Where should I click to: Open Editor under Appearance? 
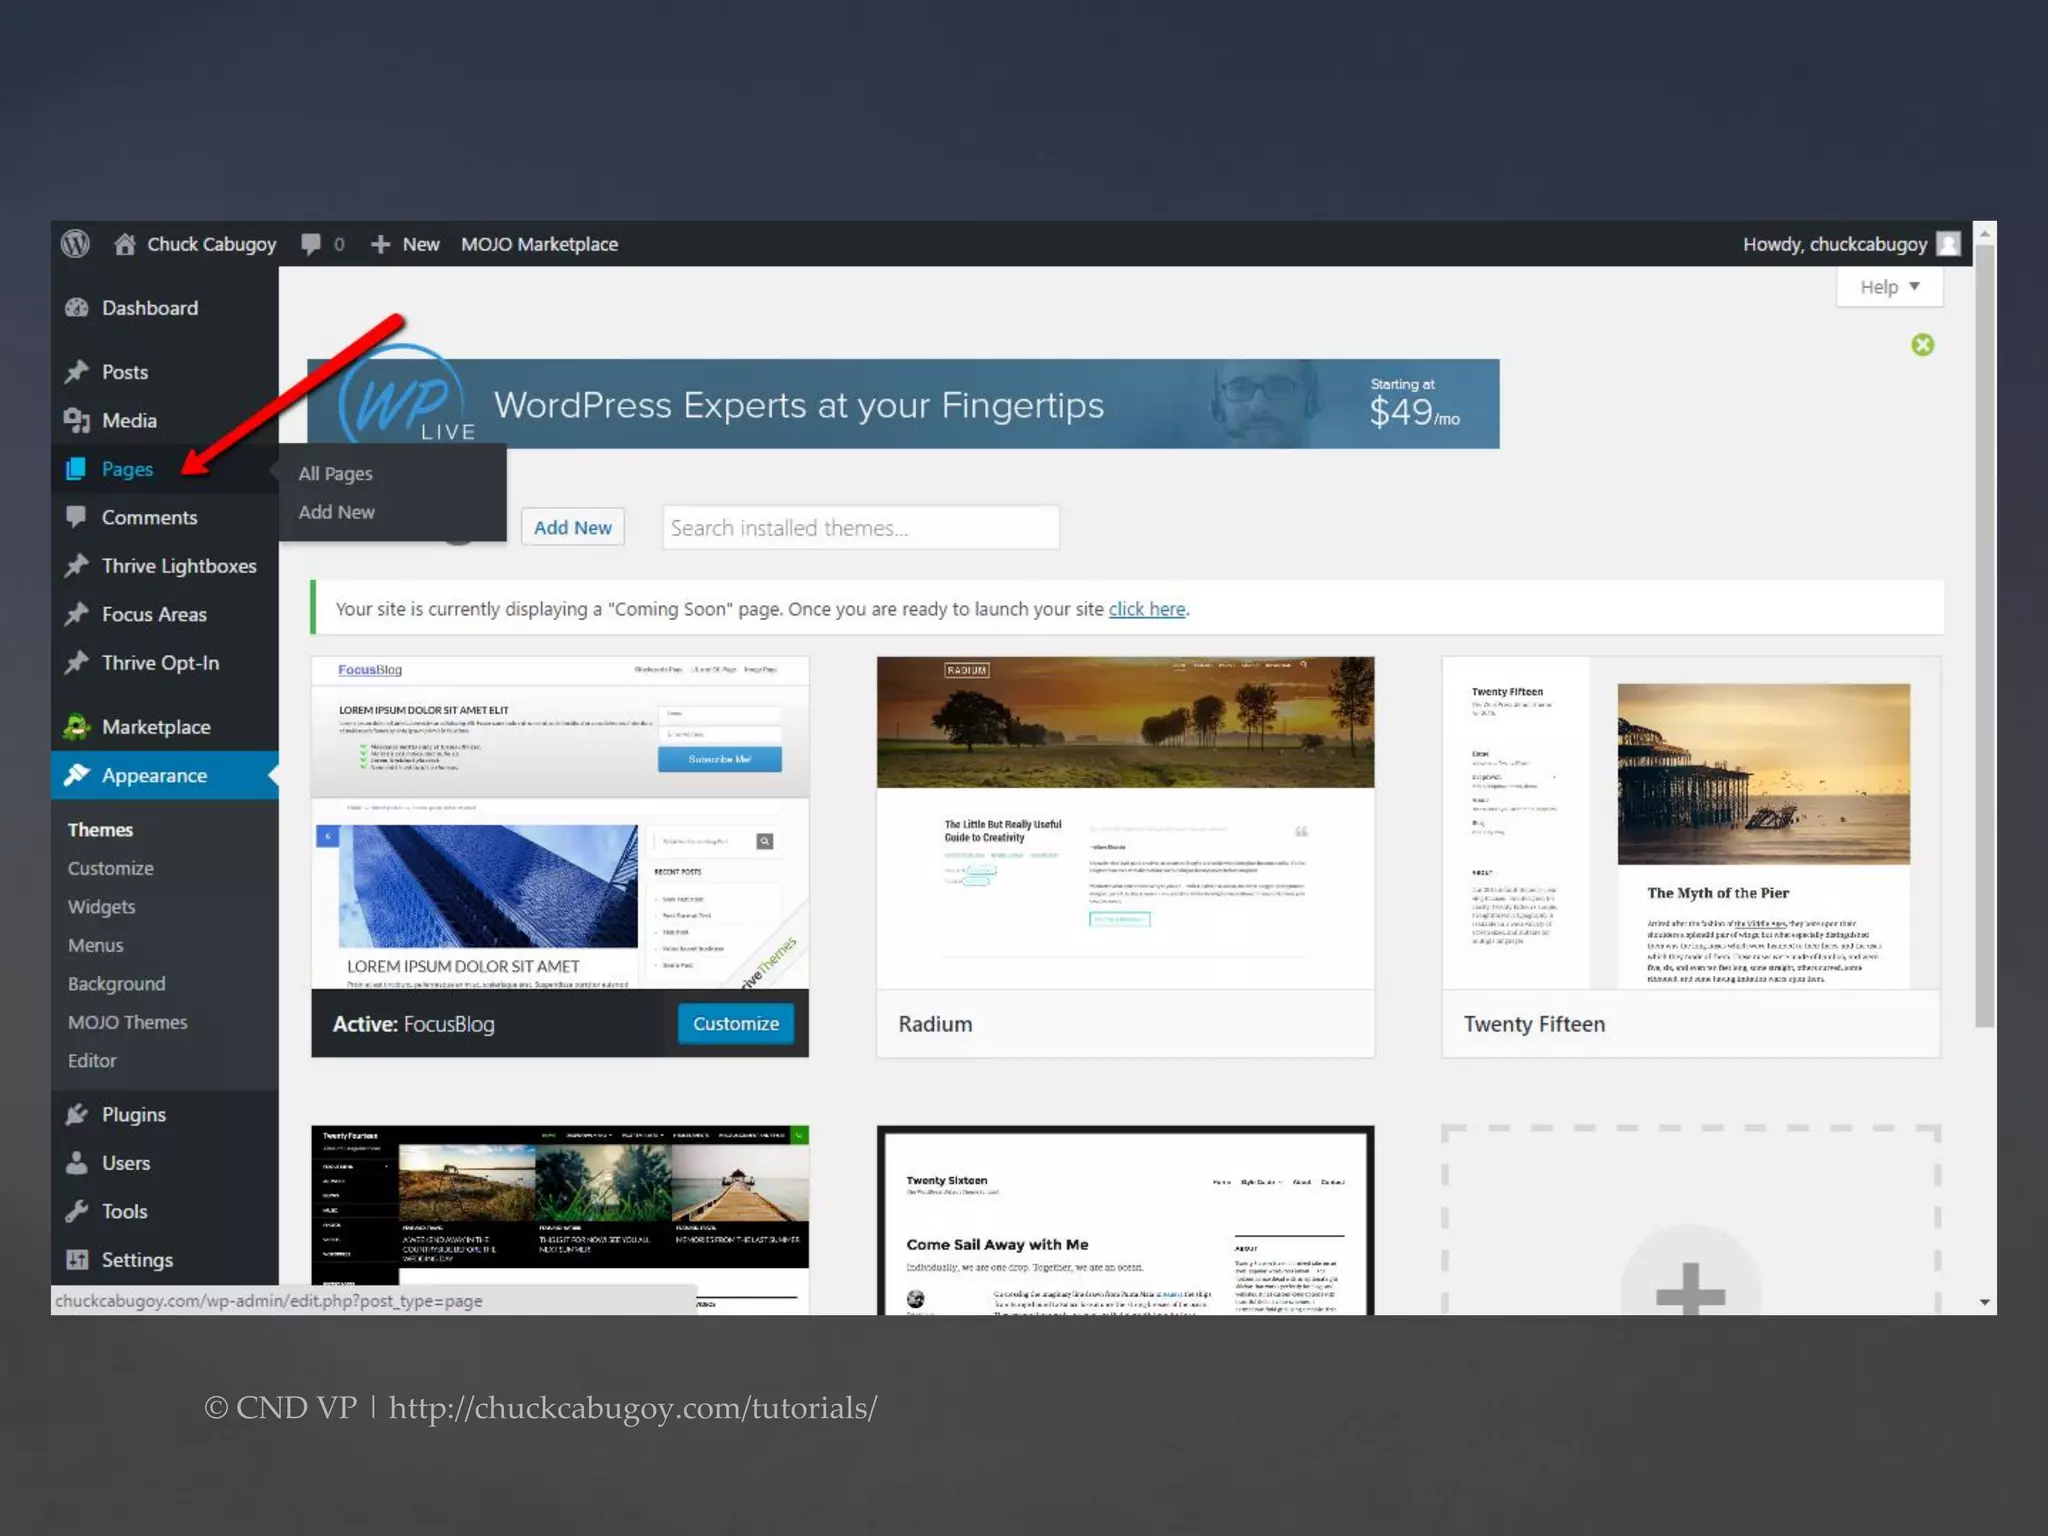(x=92, y=1061)
